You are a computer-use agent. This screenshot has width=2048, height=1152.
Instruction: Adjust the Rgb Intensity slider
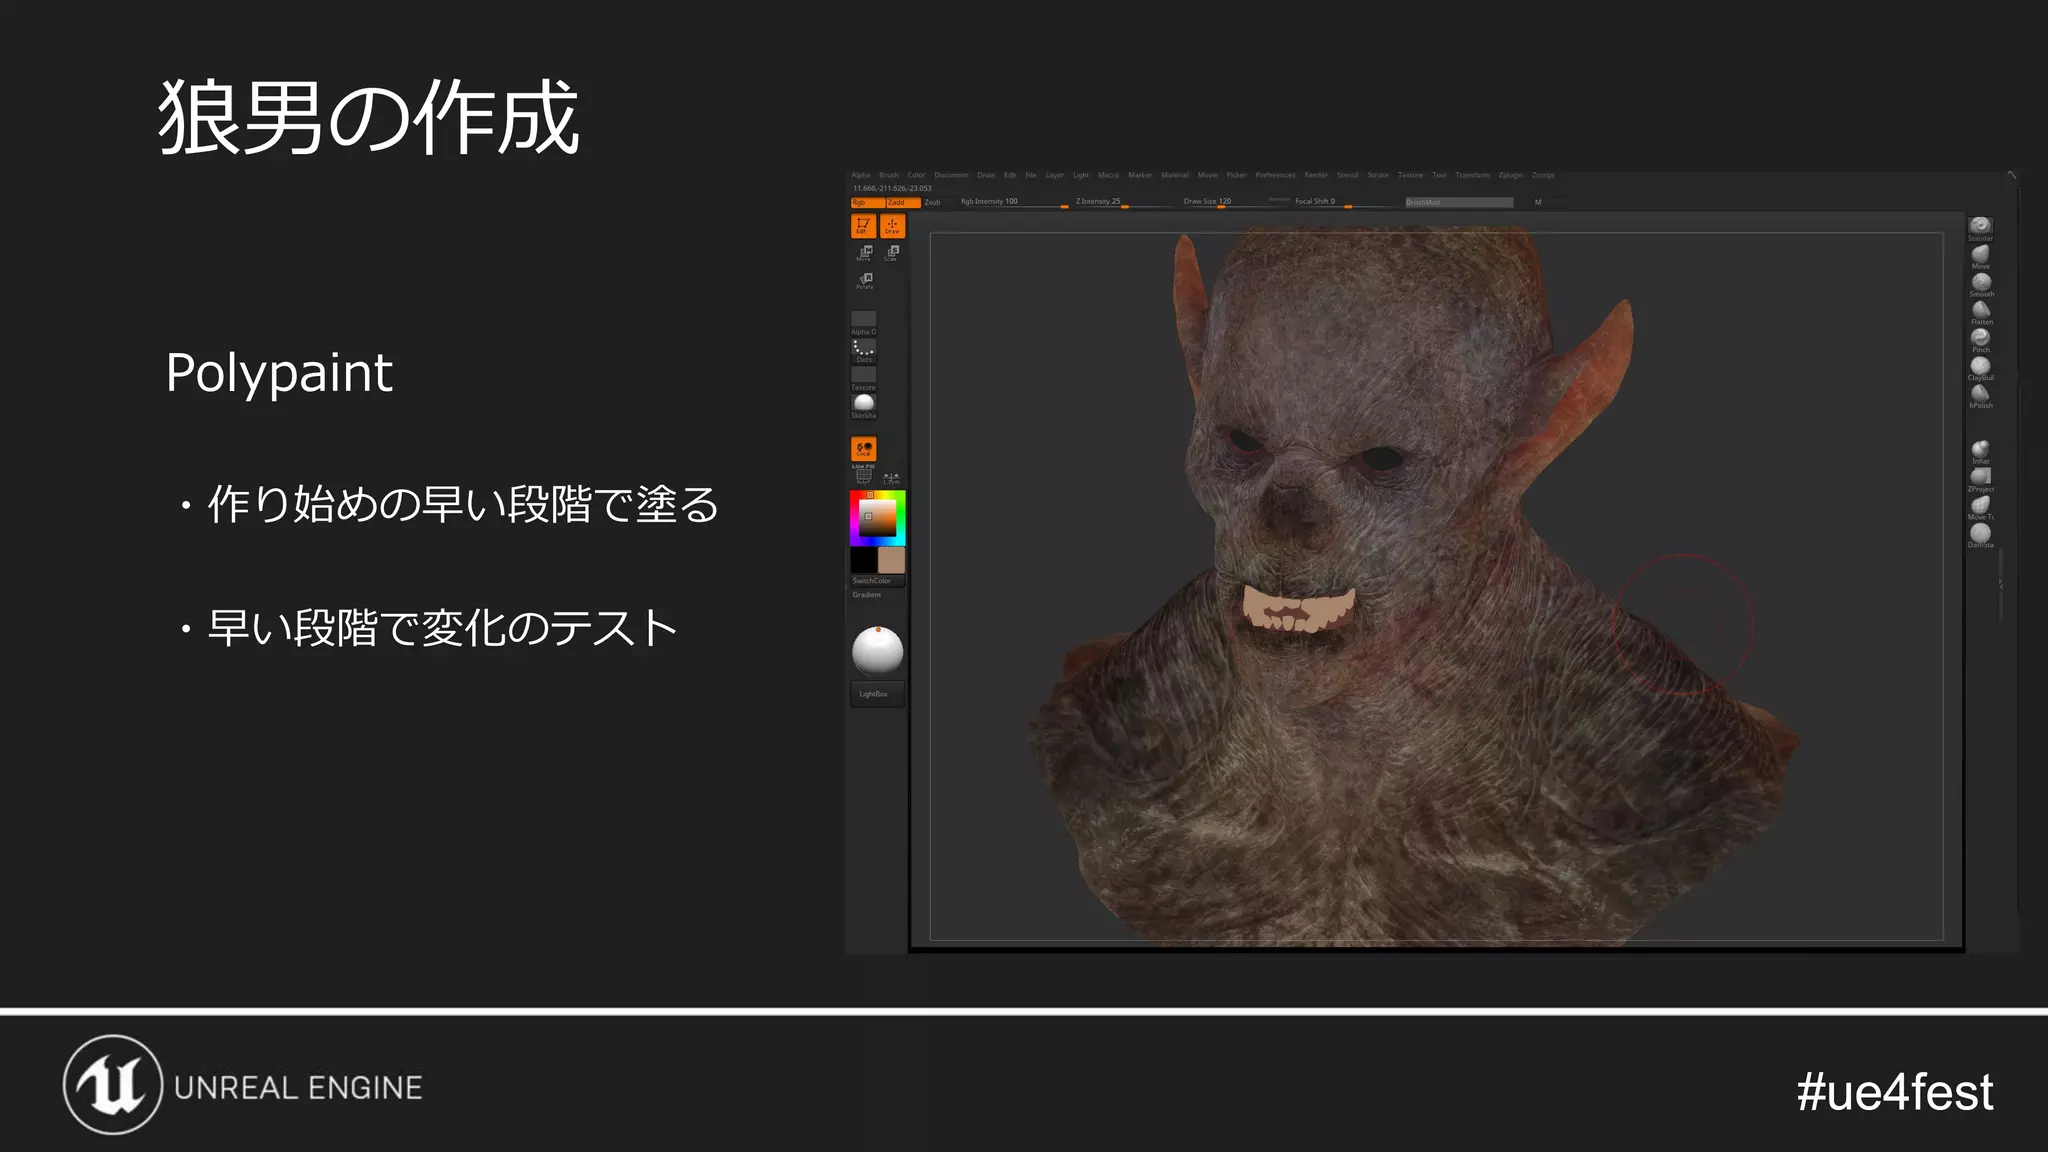coord(1013,202)
